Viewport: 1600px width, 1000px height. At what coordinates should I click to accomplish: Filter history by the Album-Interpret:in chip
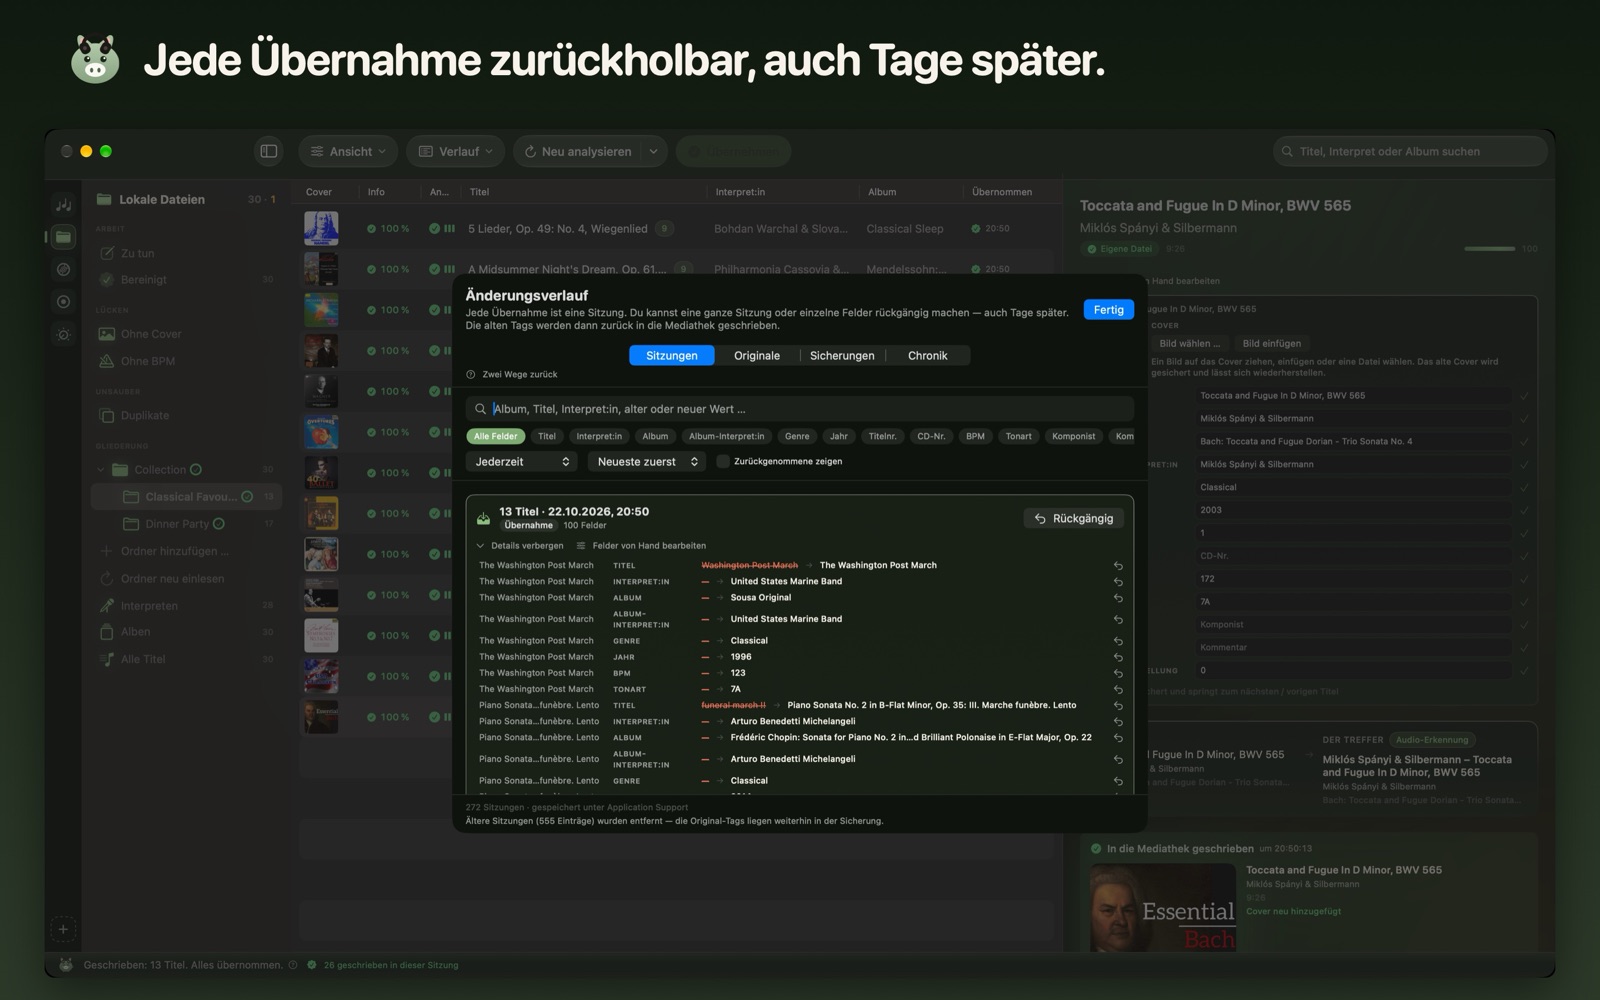[726, 436]
